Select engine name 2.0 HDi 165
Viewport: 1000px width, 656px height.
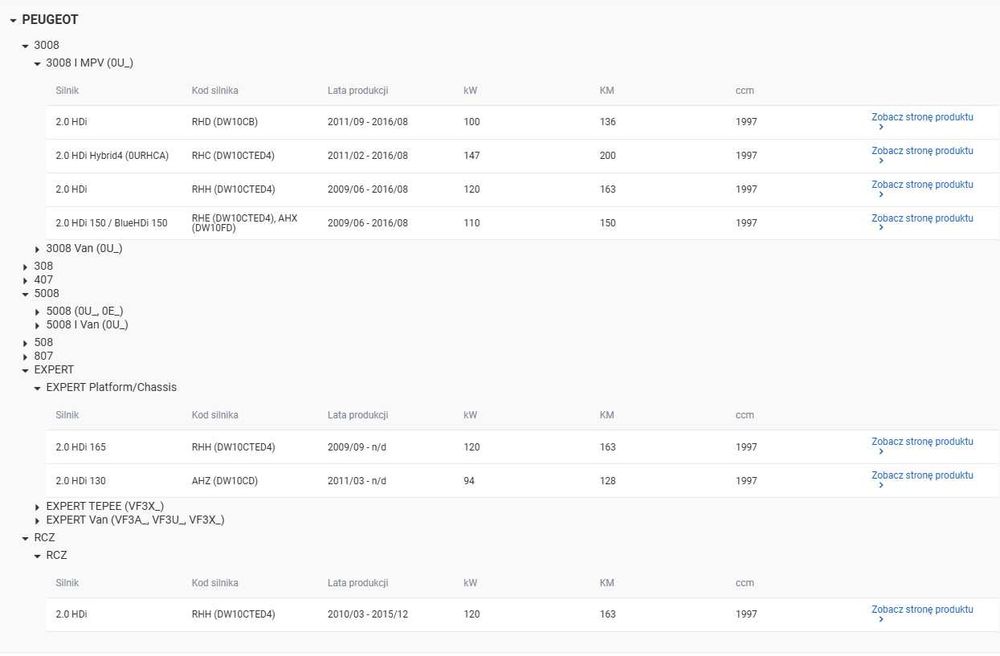81,447
